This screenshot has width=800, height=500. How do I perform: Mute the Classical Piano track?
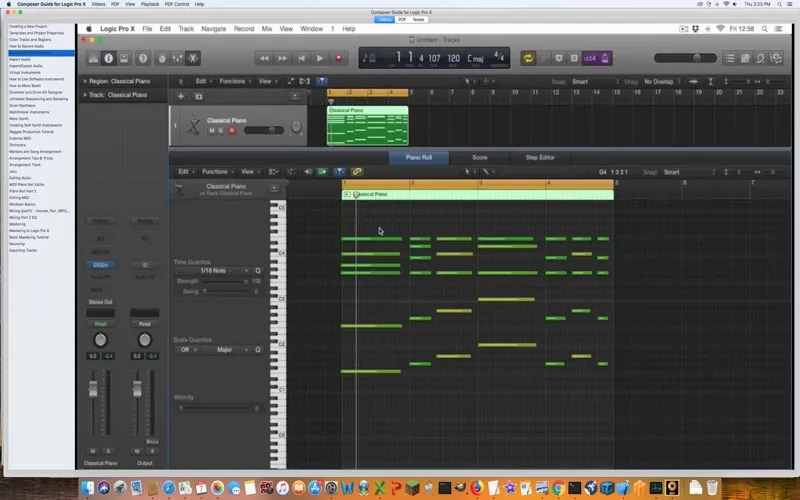212,131
